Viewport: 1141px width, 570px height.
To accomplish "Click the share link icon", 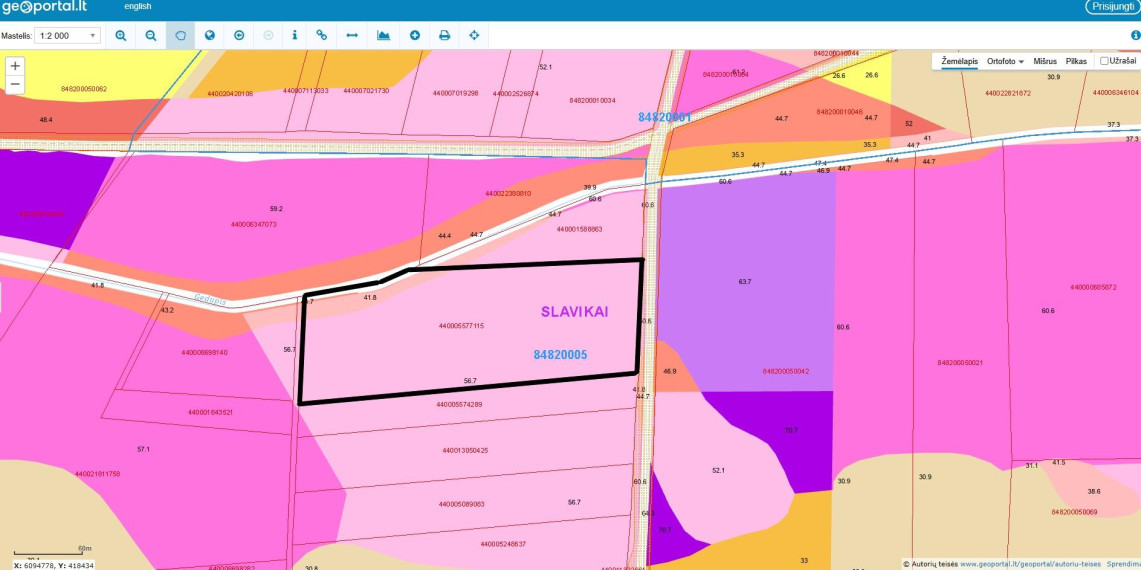I will pos(322,35).
